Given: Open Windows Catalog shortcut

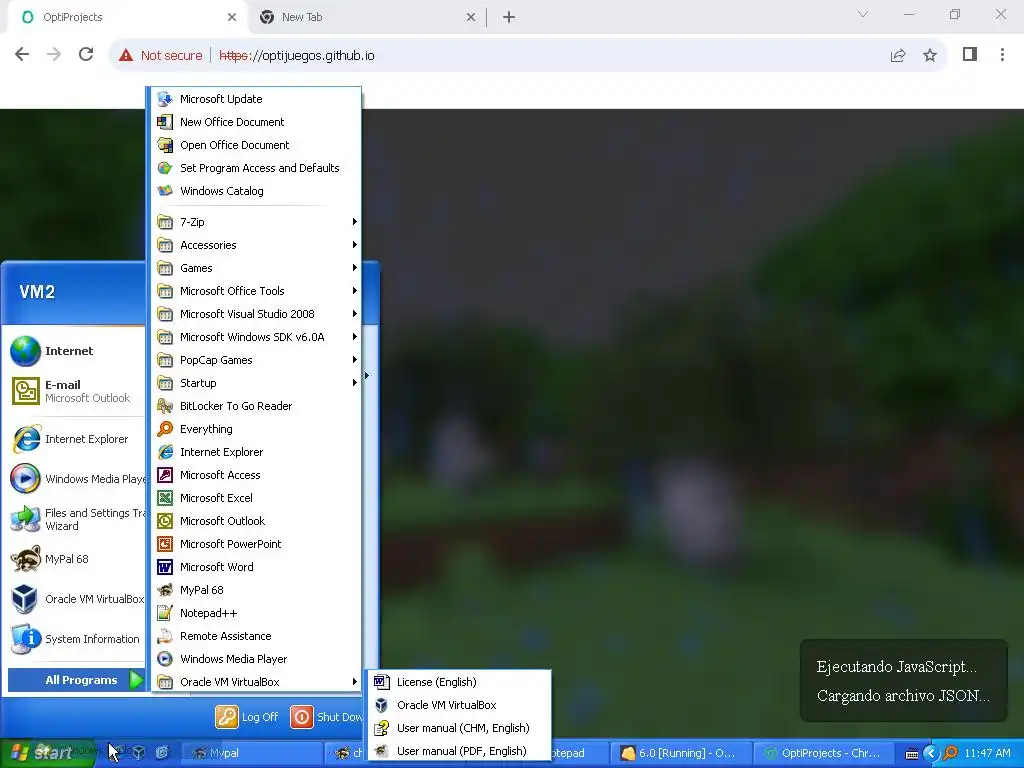Looking at the screenshot, I should click(256, 191).
